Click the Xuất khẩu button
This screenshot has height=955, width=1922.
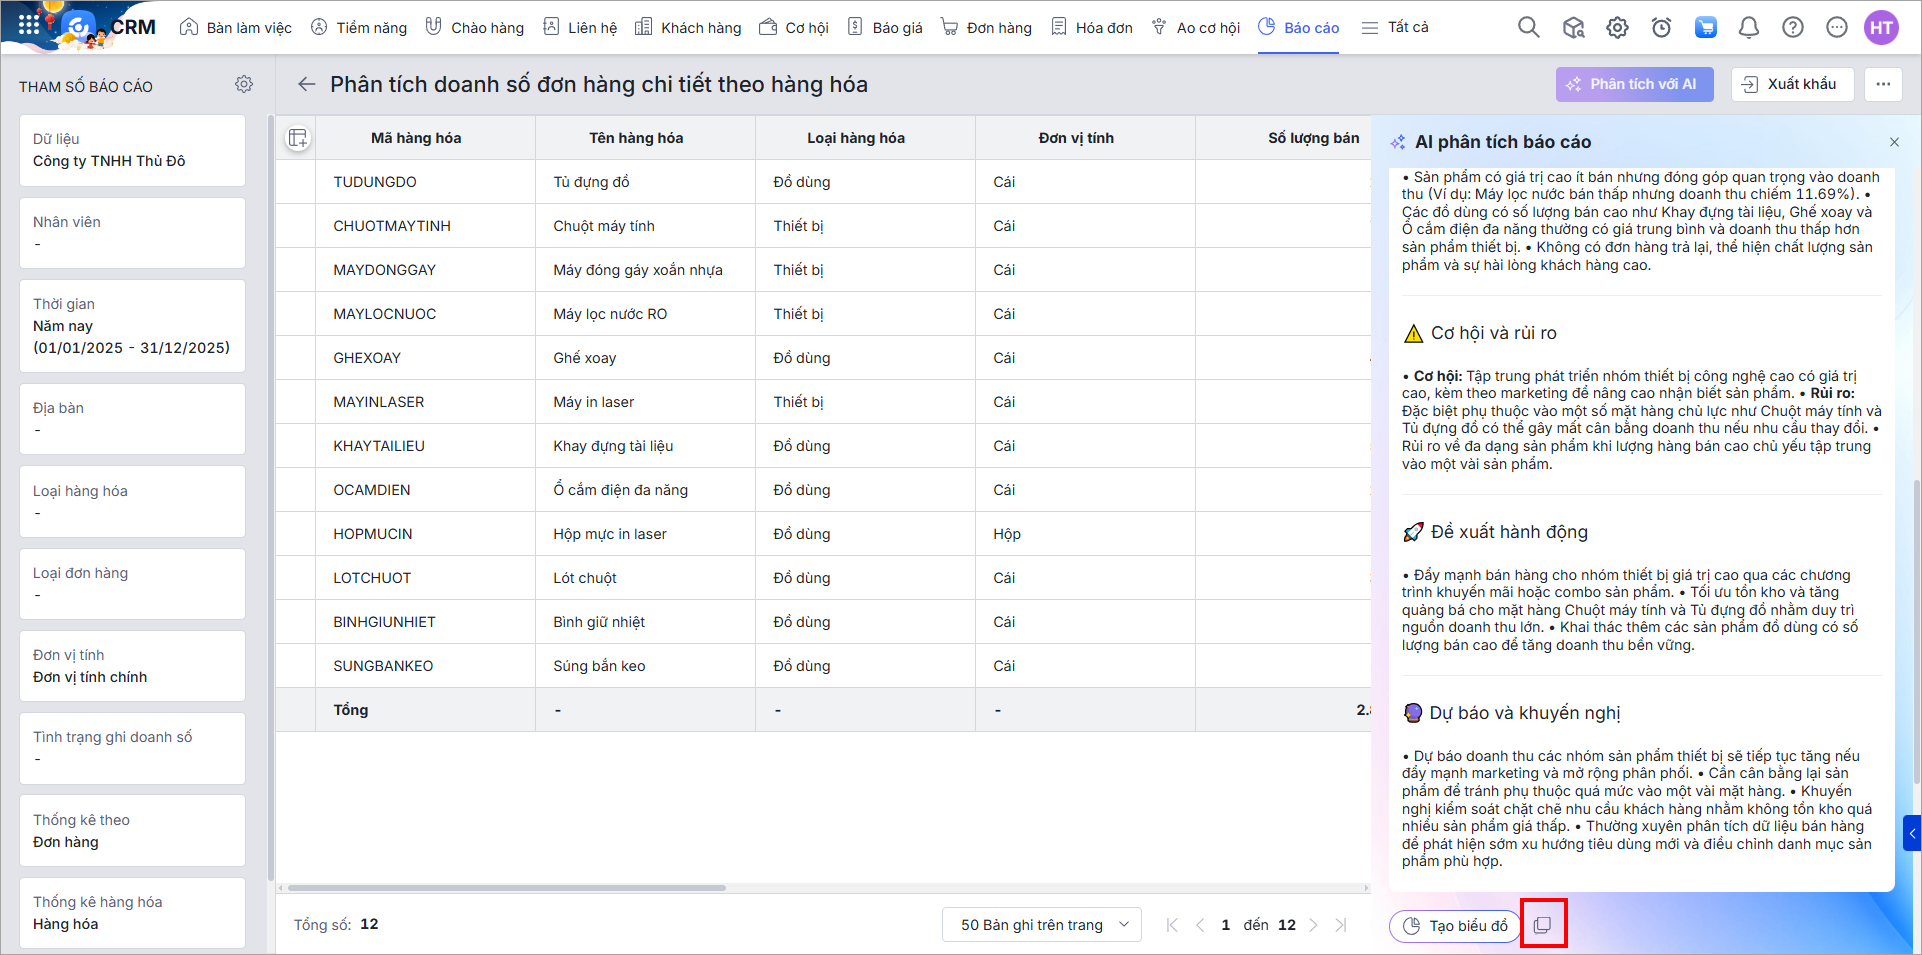pyautogui.click(x=1791, y=85)
